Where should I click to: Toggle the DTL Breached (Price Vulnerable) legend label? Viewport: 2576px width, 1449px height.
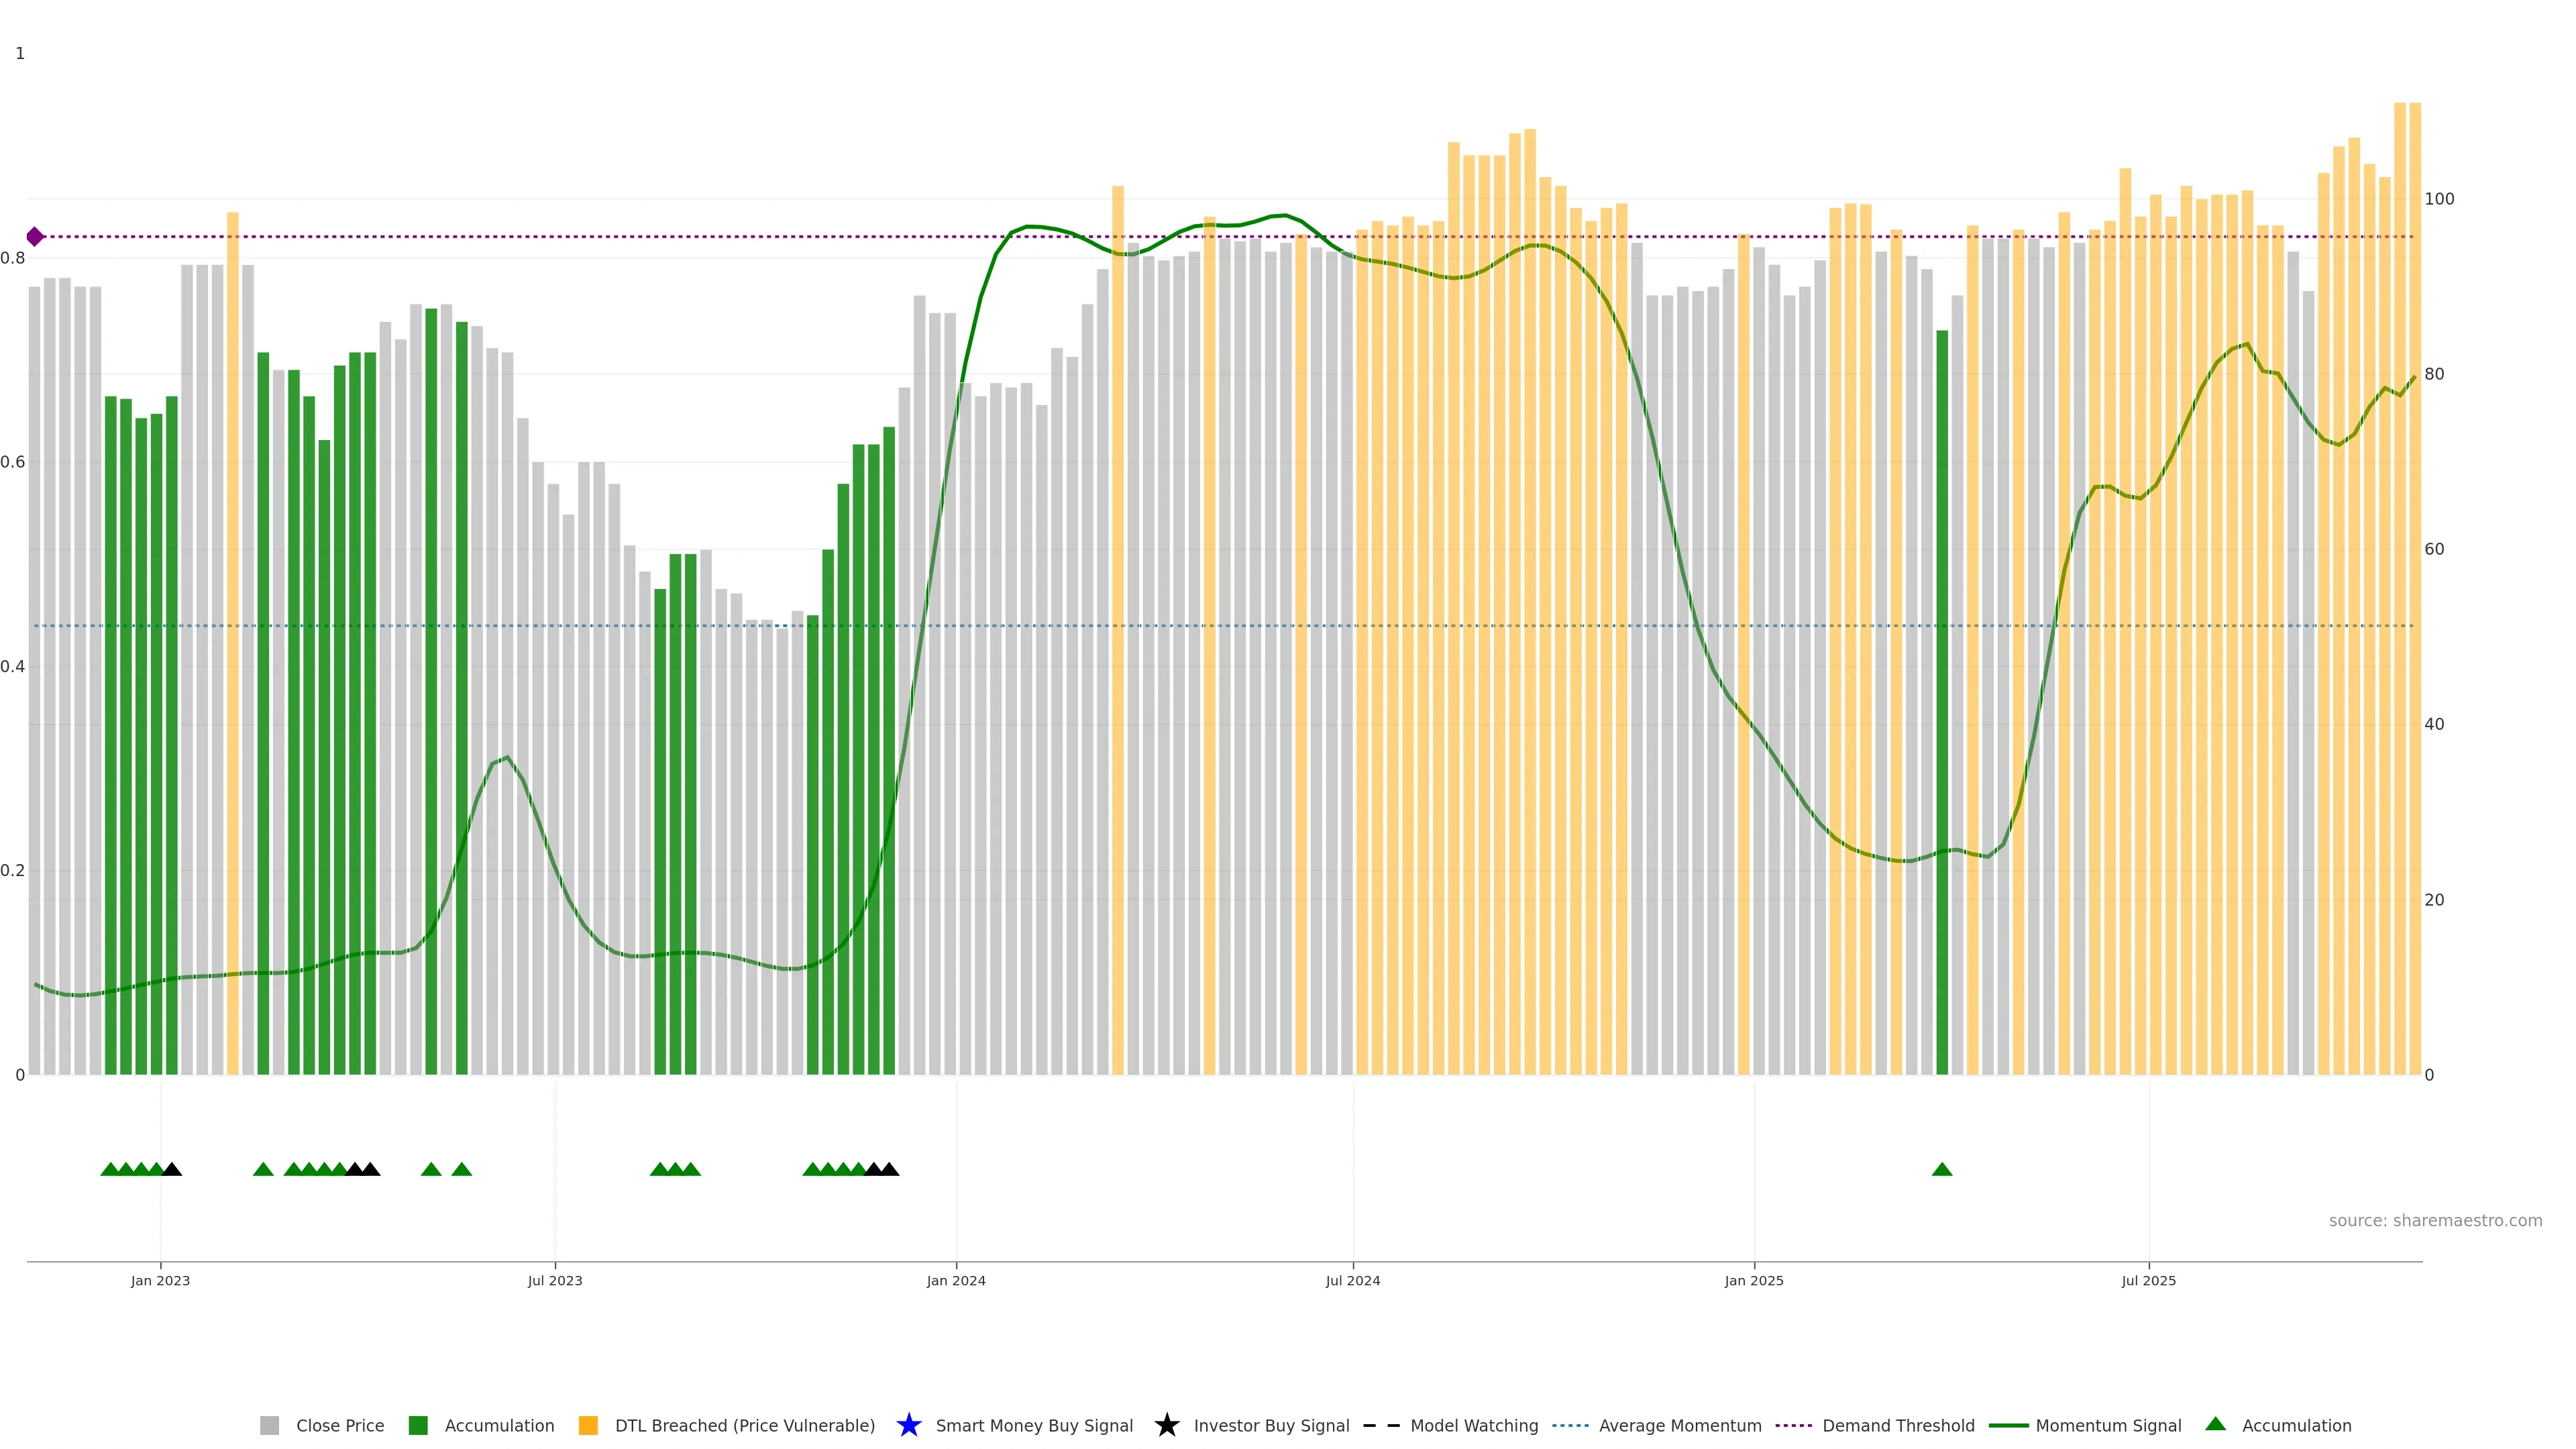744,1425
